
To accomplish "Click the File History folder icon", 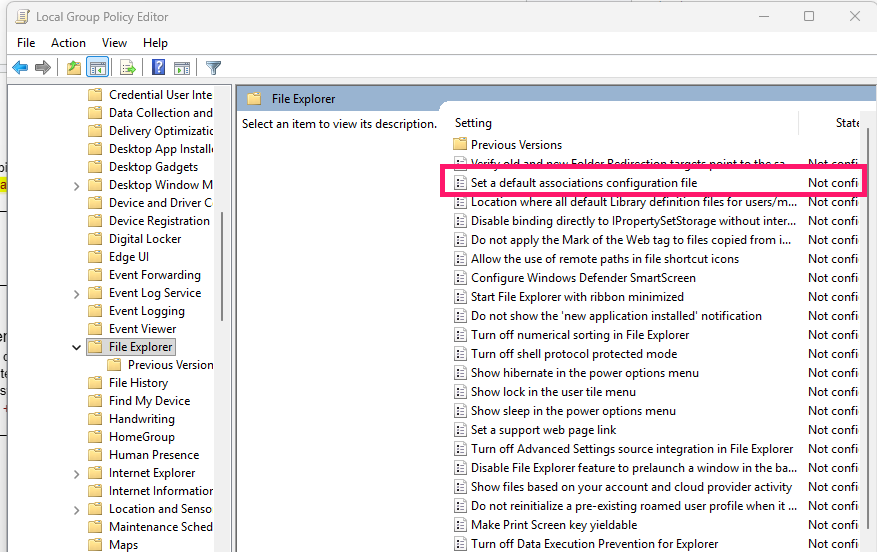I will click(96, 383).
